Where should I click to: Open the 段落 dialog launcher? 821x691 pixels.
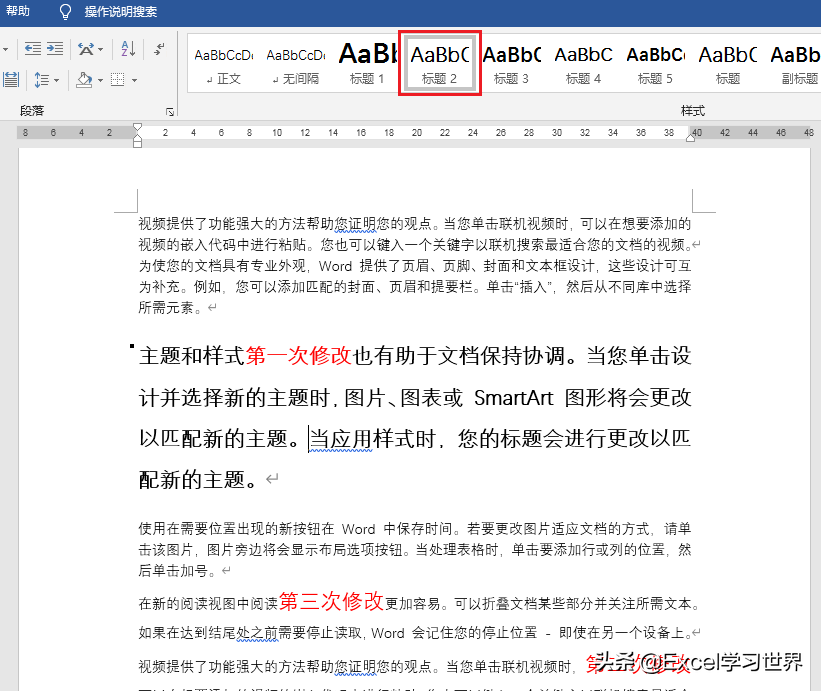pyautogui.click(x=170, y=111)
